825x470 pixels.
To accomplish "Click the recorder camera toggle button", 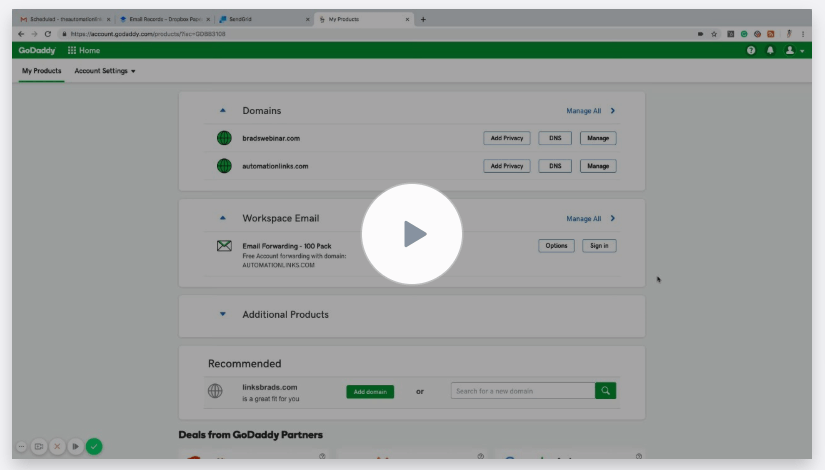I will (39, 446).
